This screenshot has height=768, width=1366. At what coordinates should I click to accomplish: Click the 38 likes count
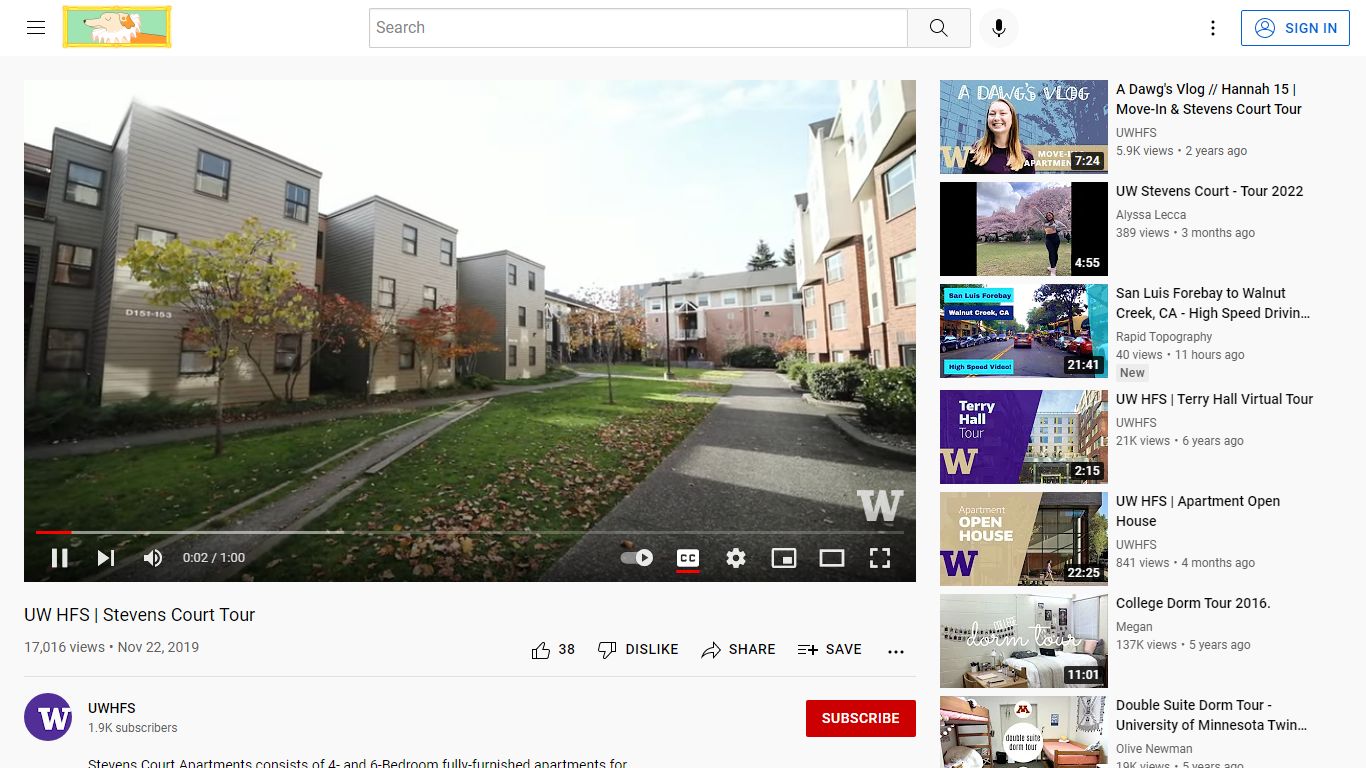(566, 650)
